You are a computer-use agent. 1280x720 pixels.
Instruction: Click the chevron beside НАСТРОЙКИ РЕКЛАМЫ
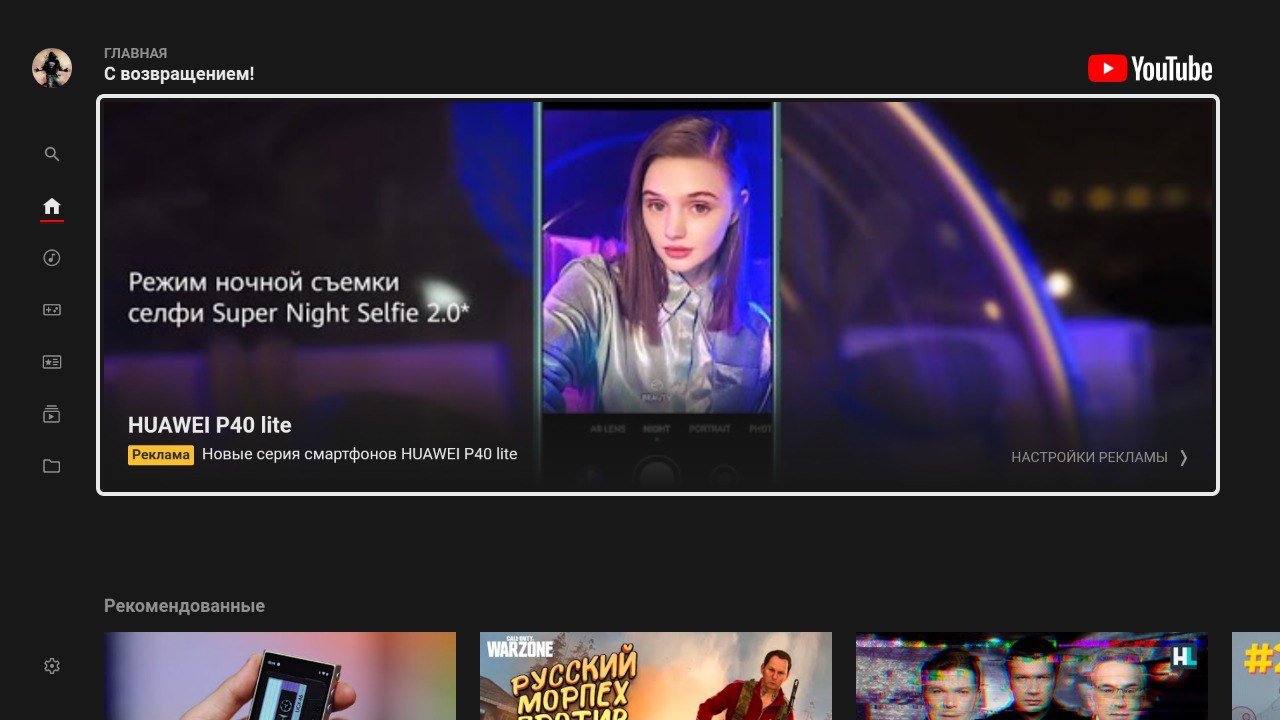1184,457
